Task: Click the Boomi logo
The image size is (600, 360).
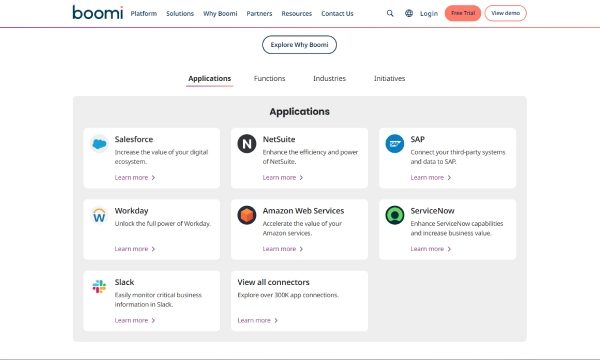Action: (98, 13)
